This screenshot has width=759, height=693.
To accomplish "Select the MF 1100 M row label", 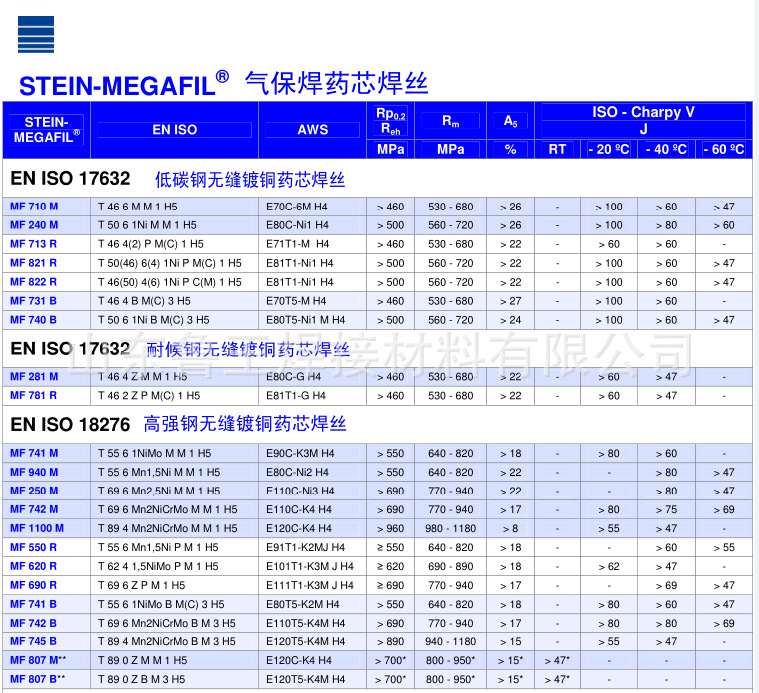I will click(37, 528).
